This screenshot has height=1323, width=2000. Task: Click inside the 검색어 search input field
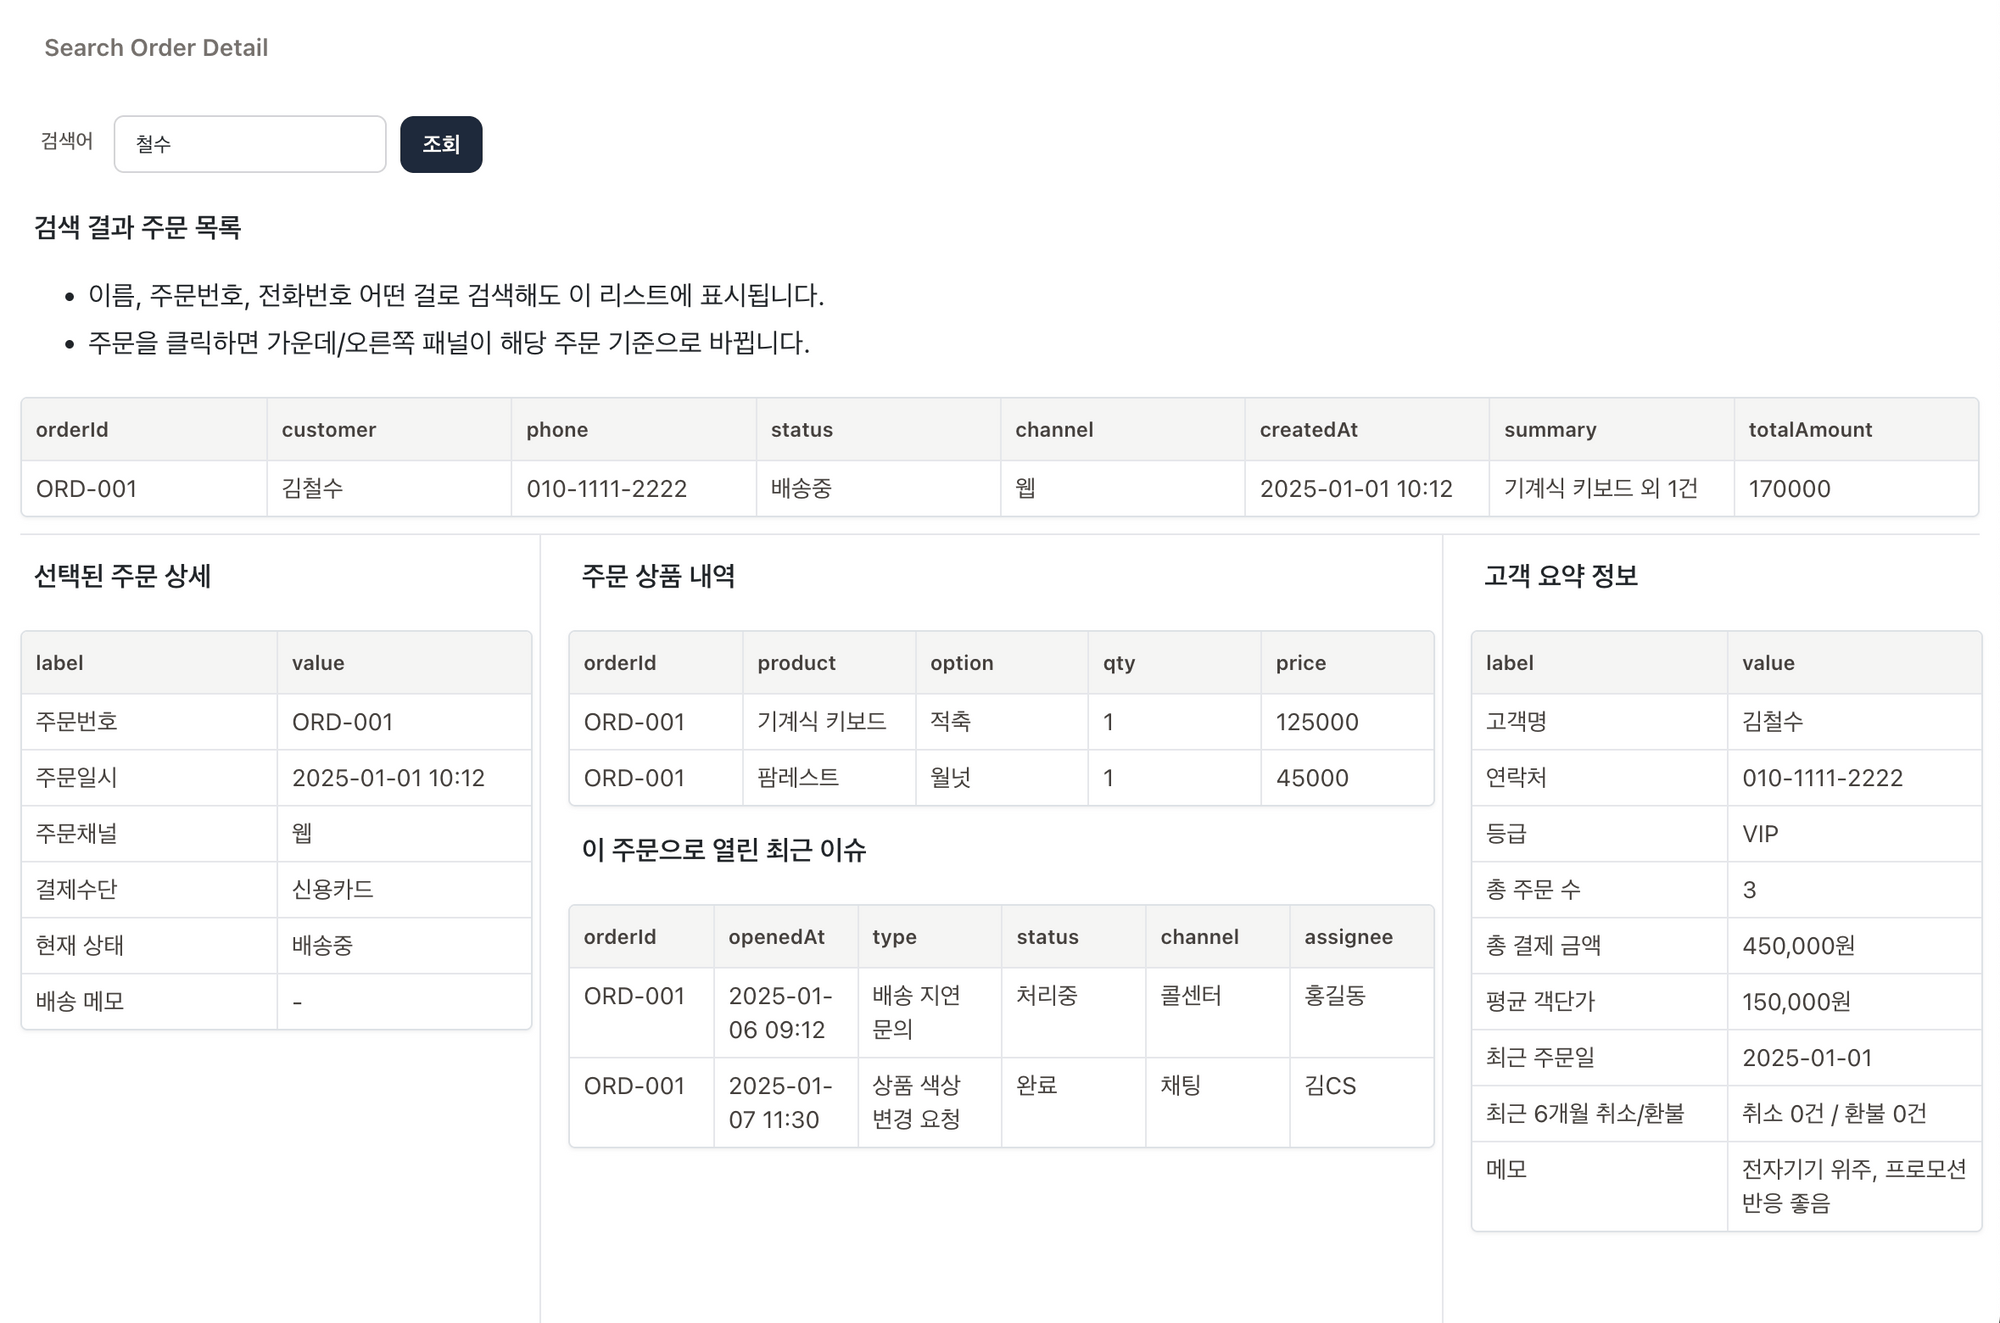tap(249, 143)
